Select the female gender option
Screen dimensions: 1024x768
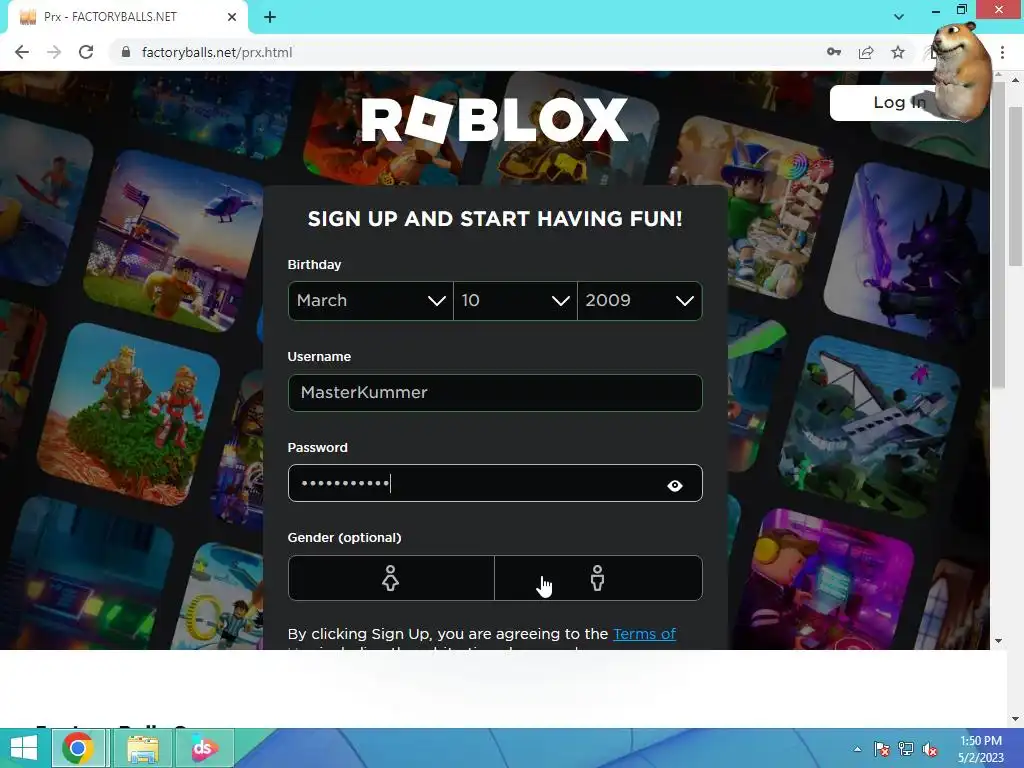click(x=391, y=578)
